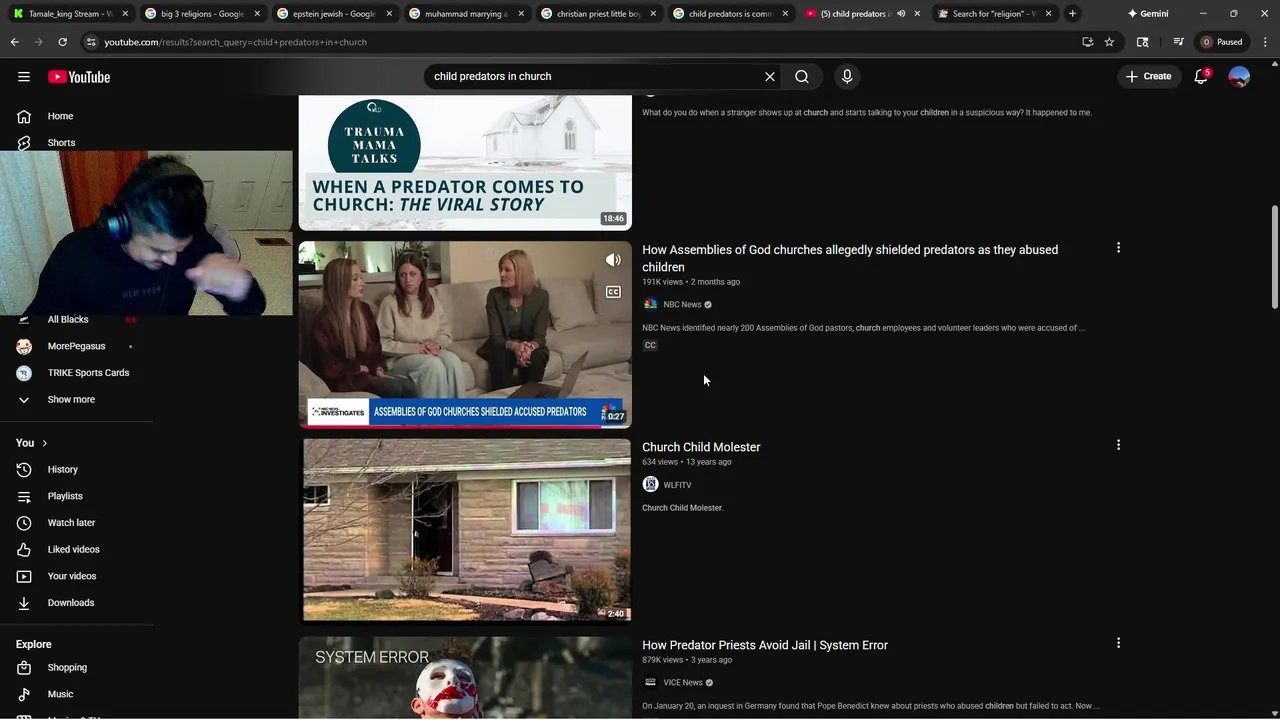This screenshot has height=720, width=1280.
Task: Mute audio on the child predators tab
Action: (901, 14)
